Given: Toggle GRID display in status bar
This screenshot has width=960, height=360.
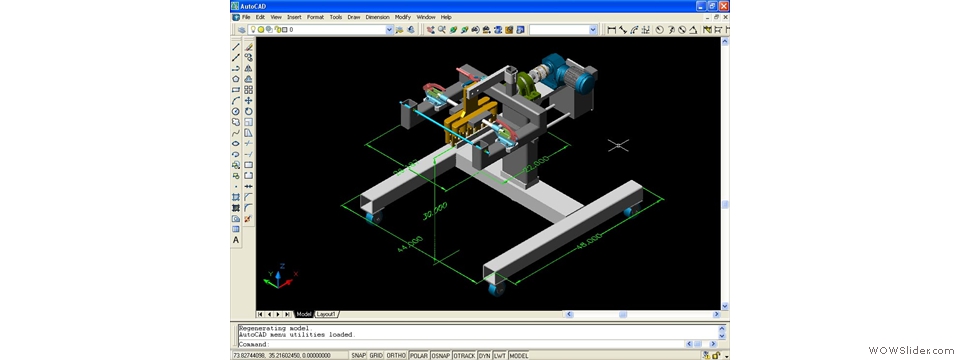Looking at the screenshot, I should [376, 355].
